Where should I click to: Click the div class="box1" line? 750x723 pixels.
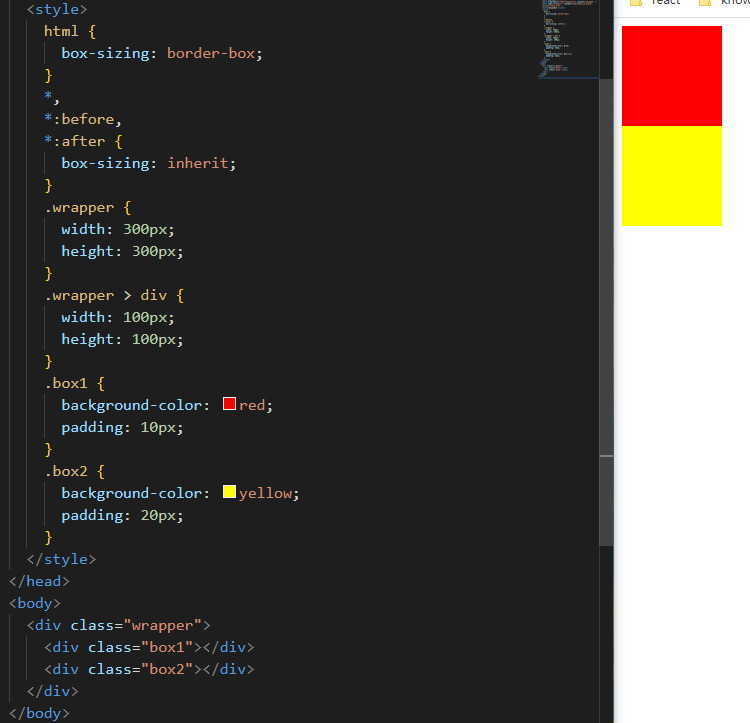(149, 647)
